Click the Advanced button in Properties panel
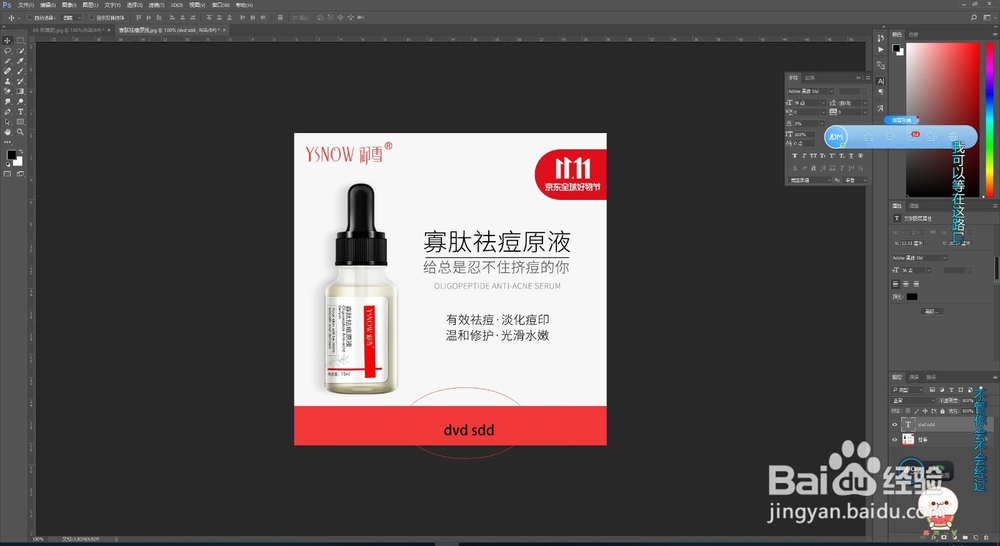The width and height of the screenshot is (1000, 546). tap(932, 311)
